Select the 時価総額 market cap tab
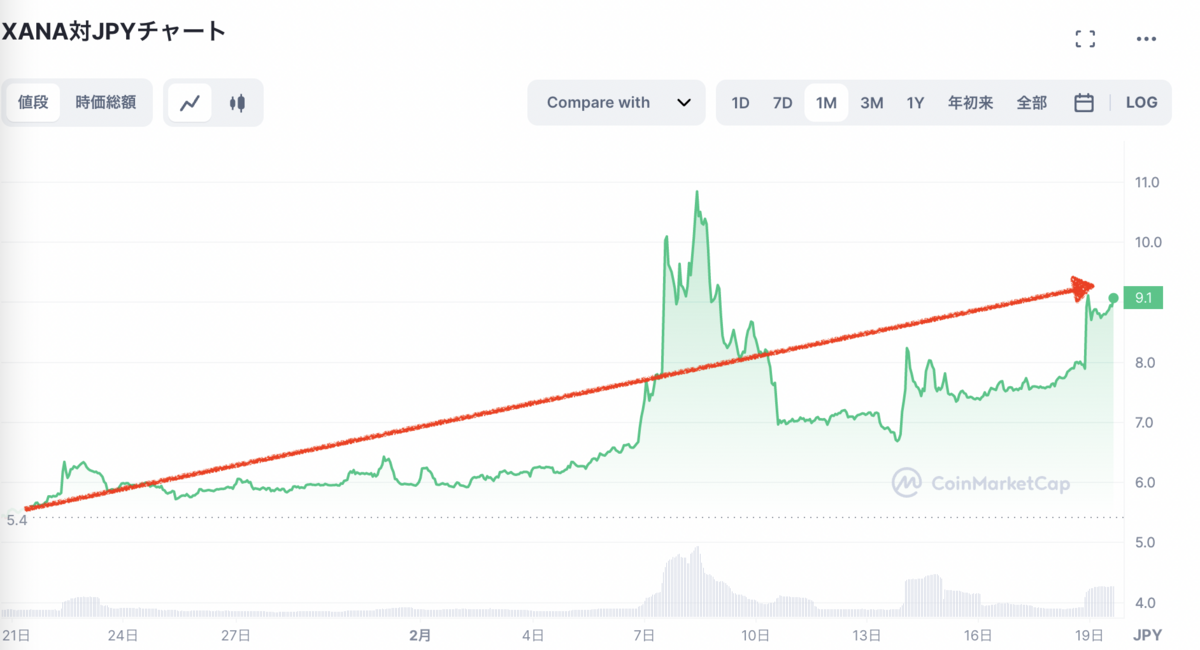 [x=106, y=102]
